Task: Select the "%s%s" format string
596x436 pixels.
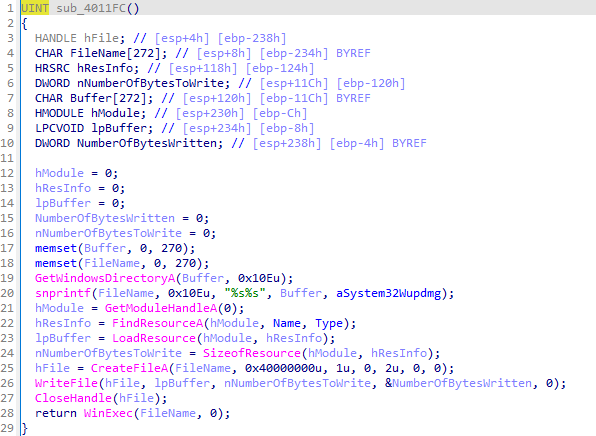Action: point(245,293)
